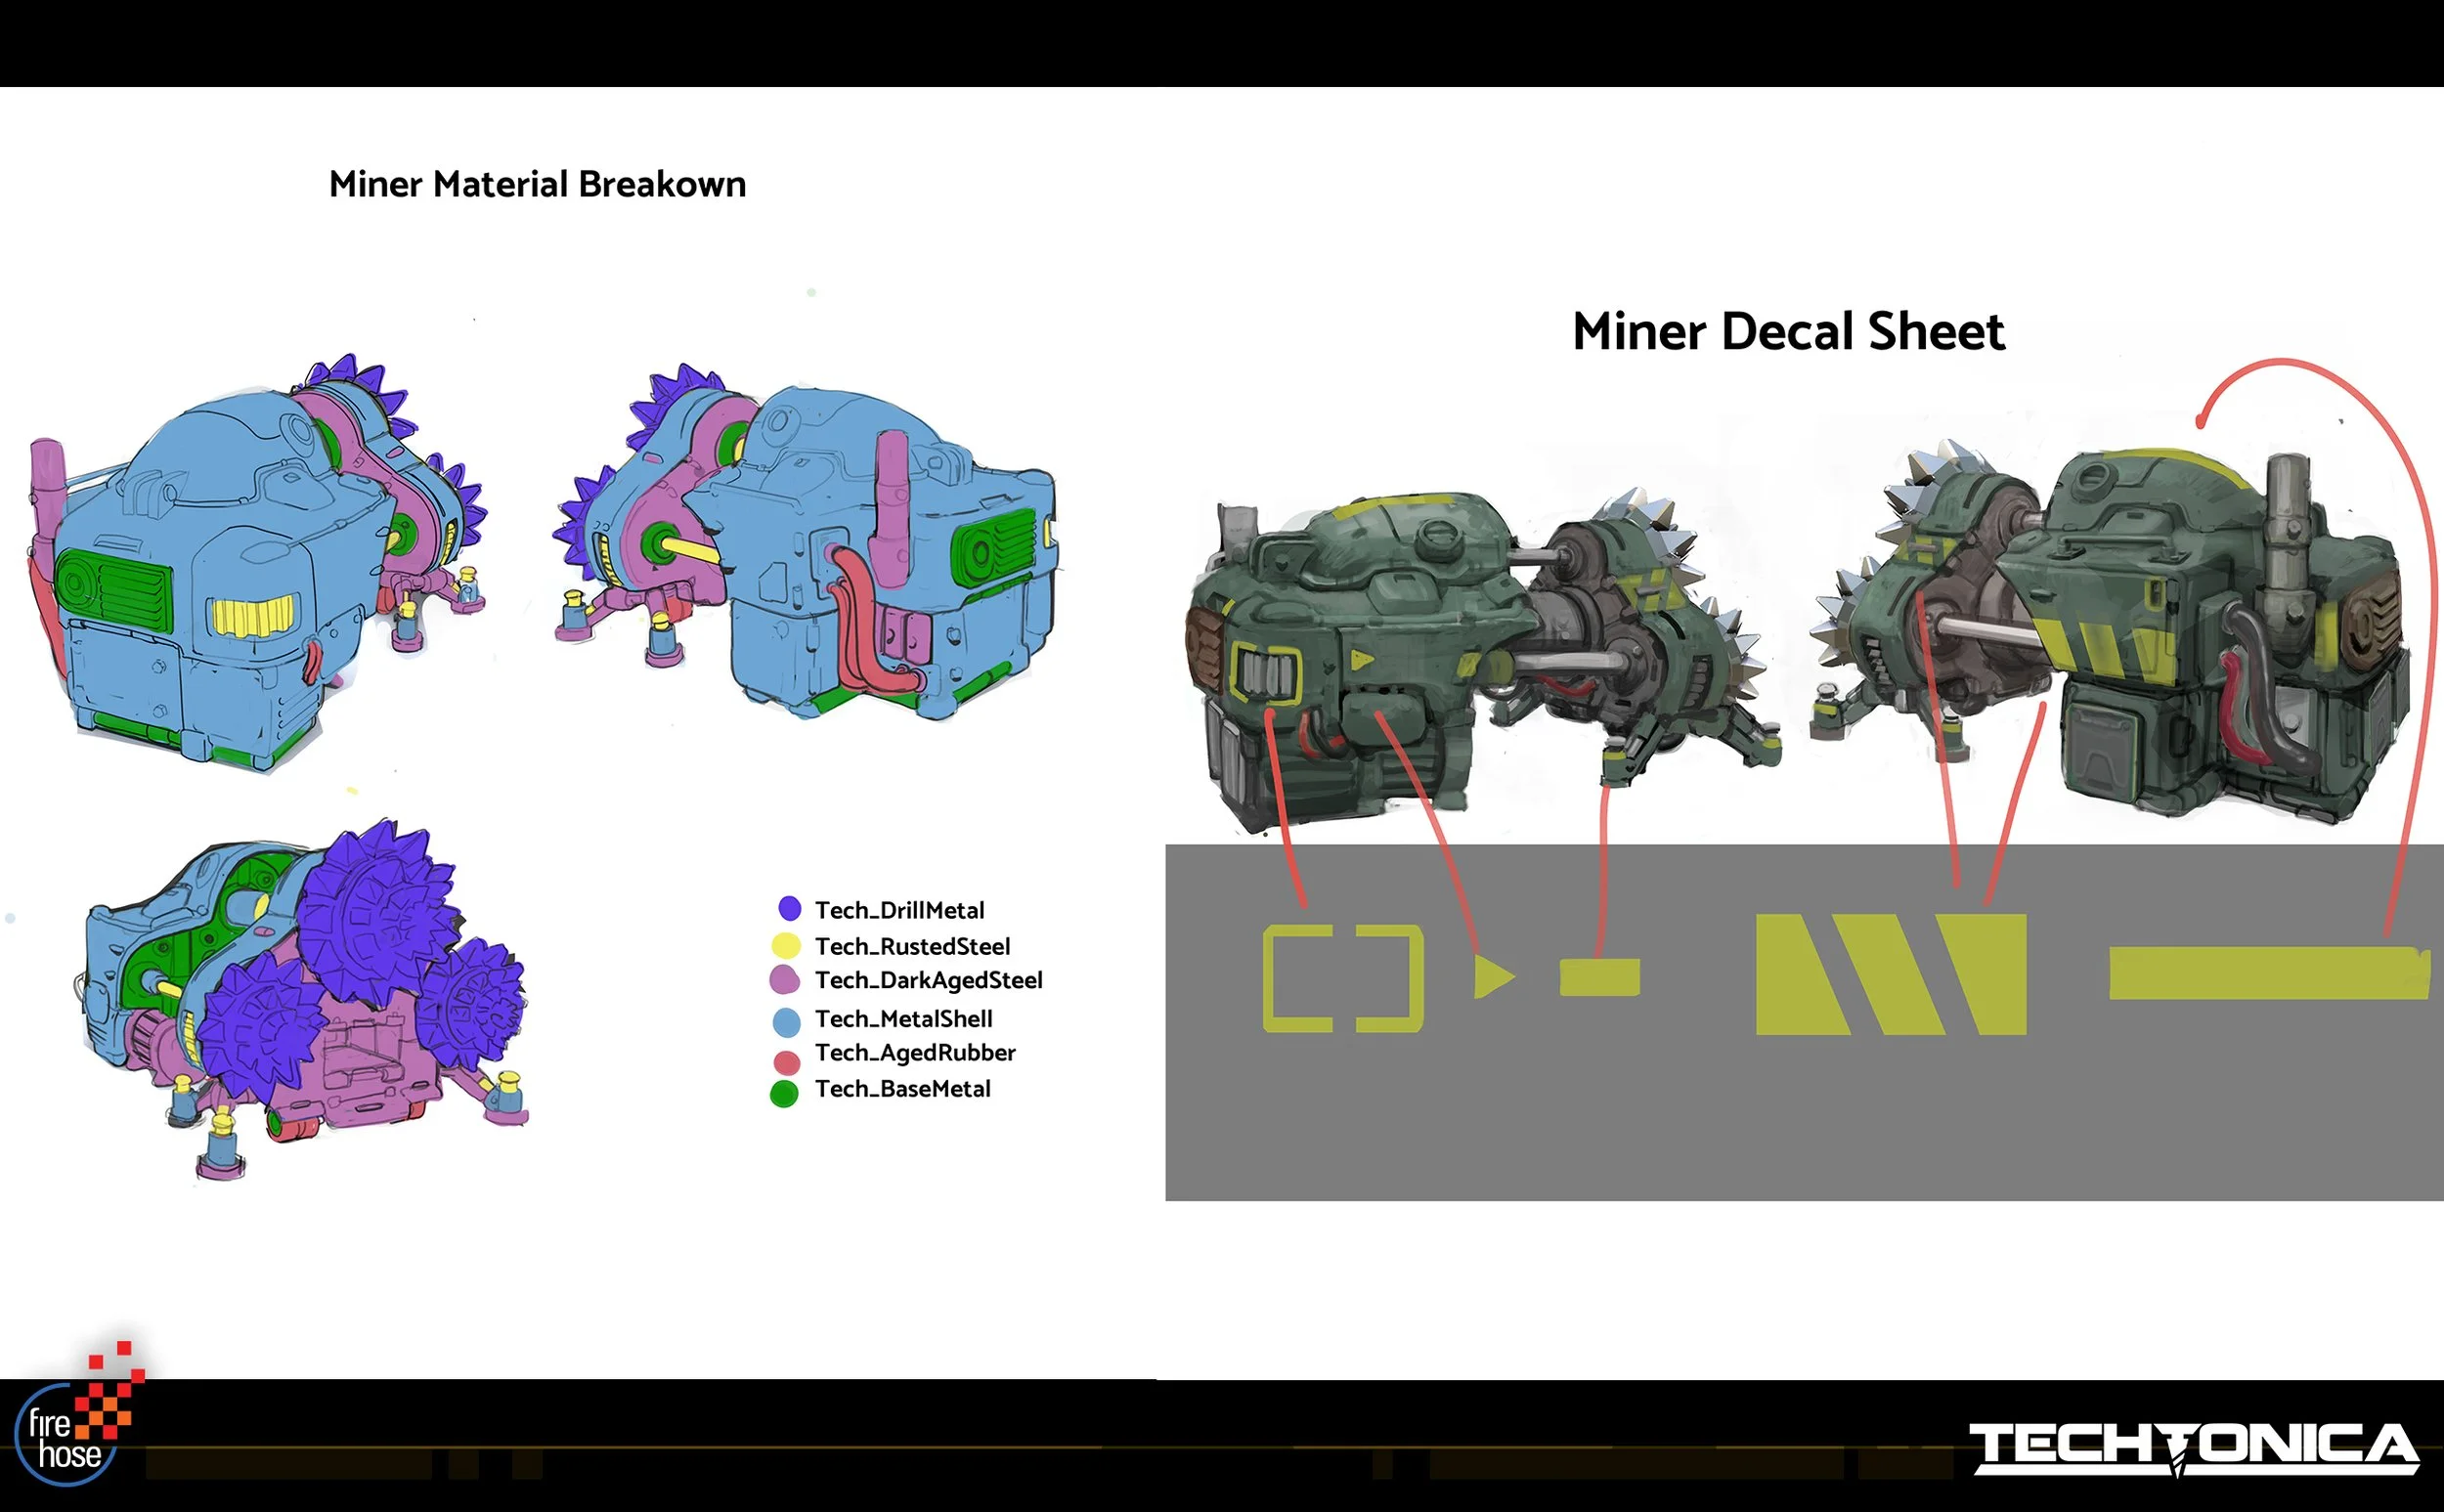Click the yellow hazard stripes decal

click(x=1890, y=974)
